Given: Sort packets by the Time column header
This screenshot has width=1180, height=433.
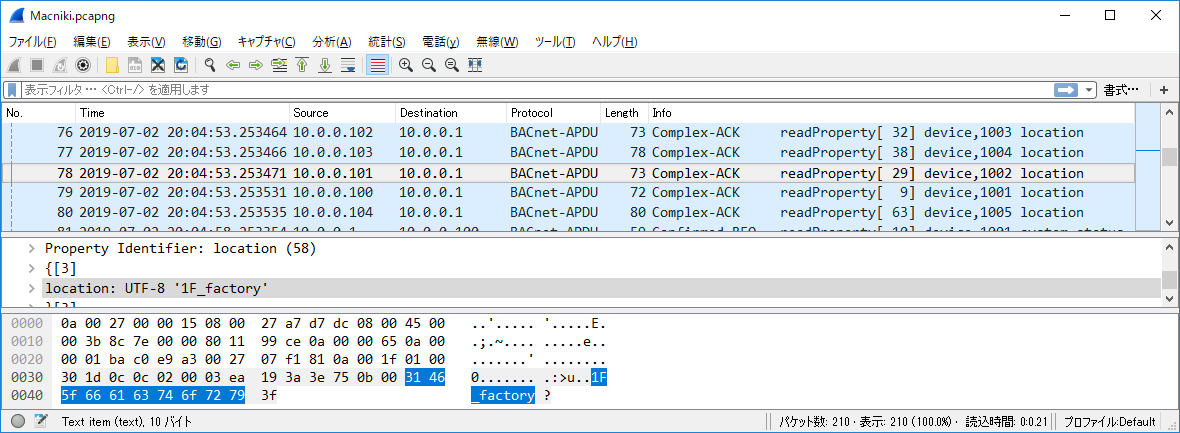Looking at the screenshot, I should pyautogui.click(x=183, y=113).
